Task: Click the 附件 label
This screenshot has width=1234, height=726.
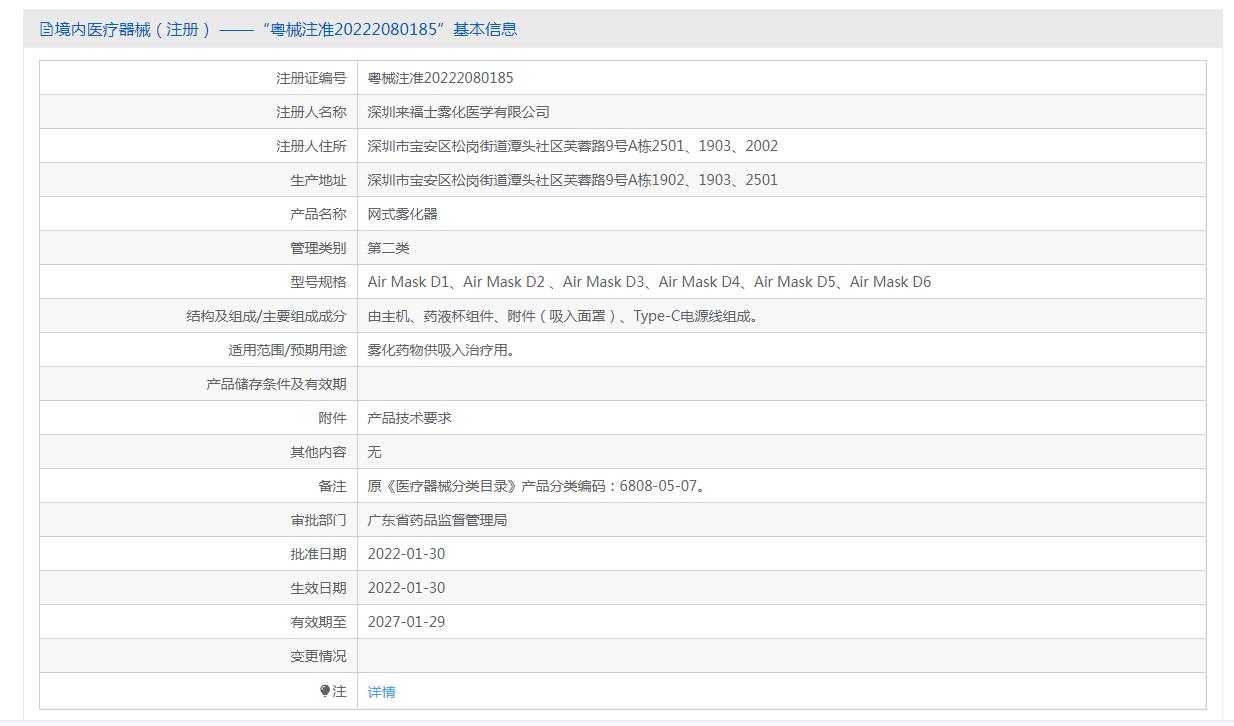Action: click(x=332, y=418)
